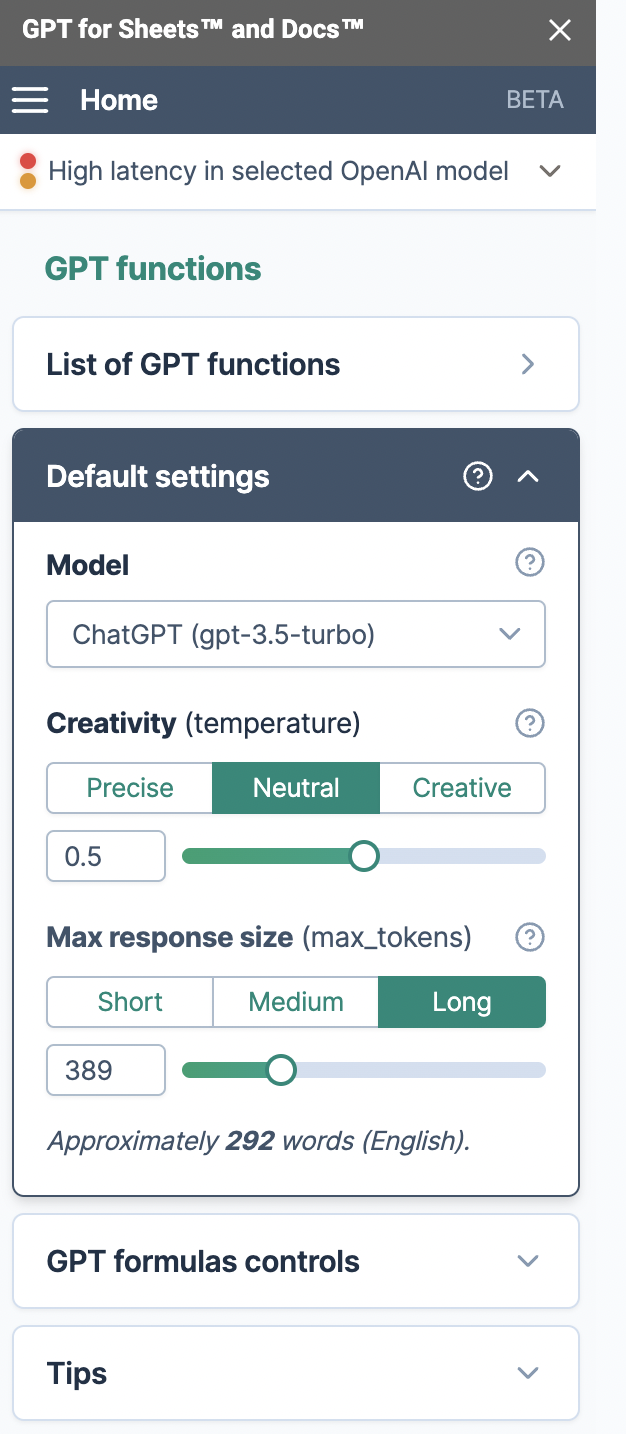Click the Default settings help question mark icon
The height and width of the screenshot is (1434, 626).
tap(478, 477)
